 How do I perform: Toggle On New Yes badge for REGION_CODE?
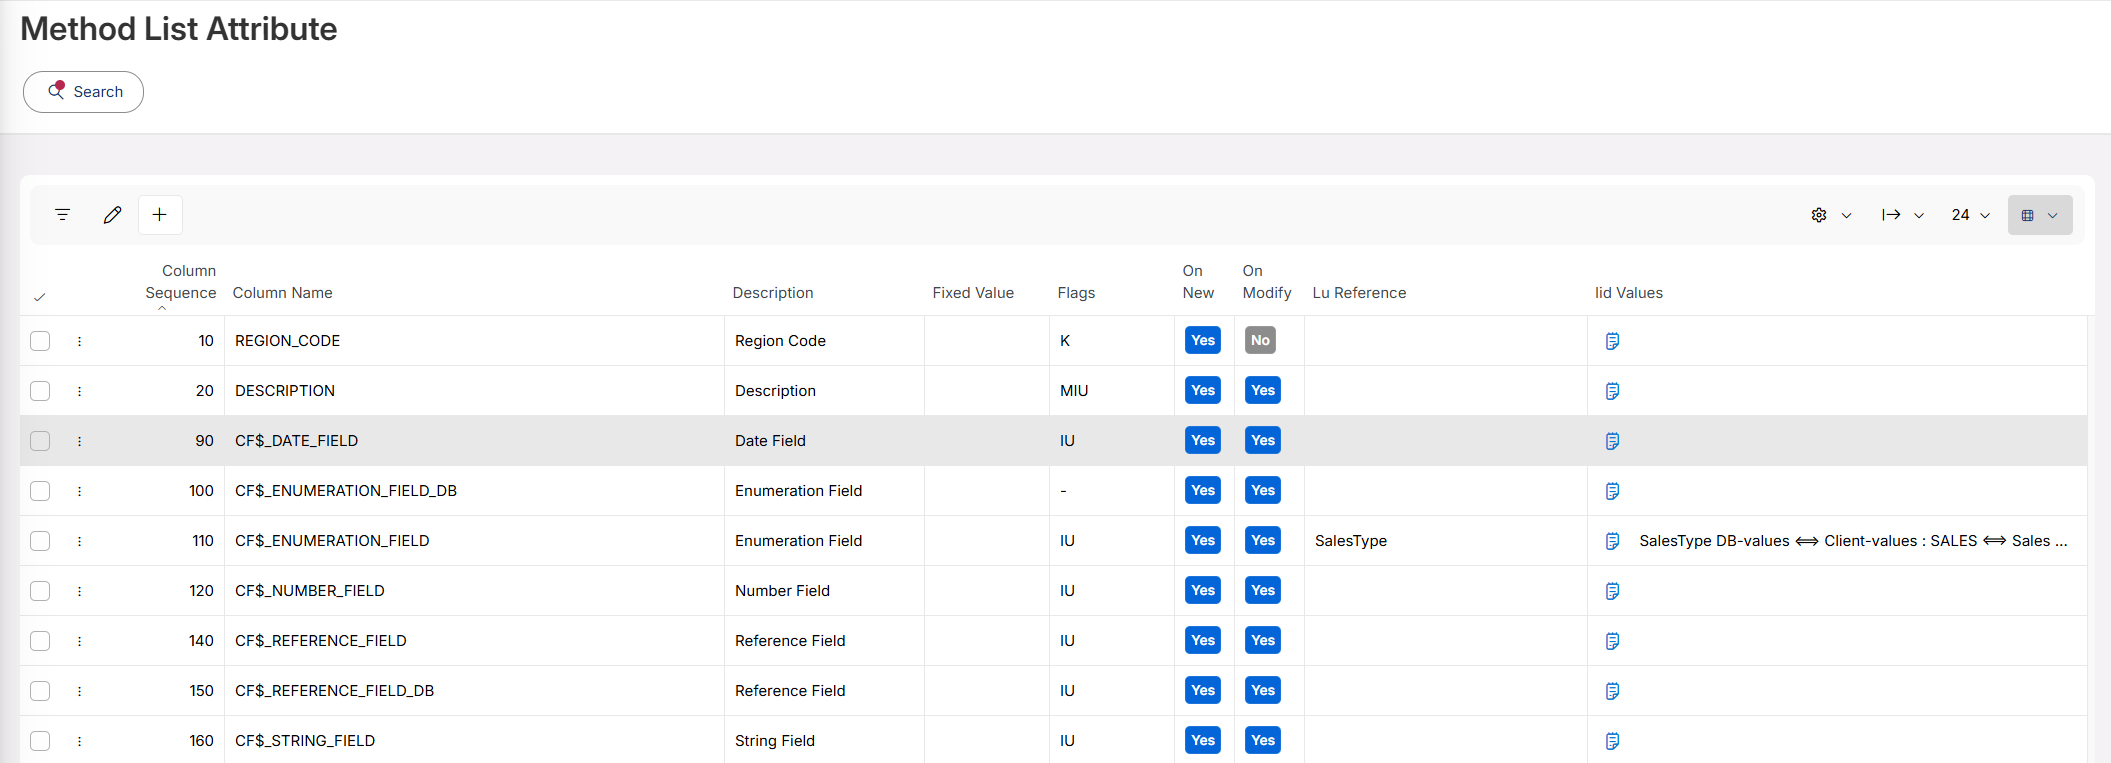click(x=1203, y=340)
